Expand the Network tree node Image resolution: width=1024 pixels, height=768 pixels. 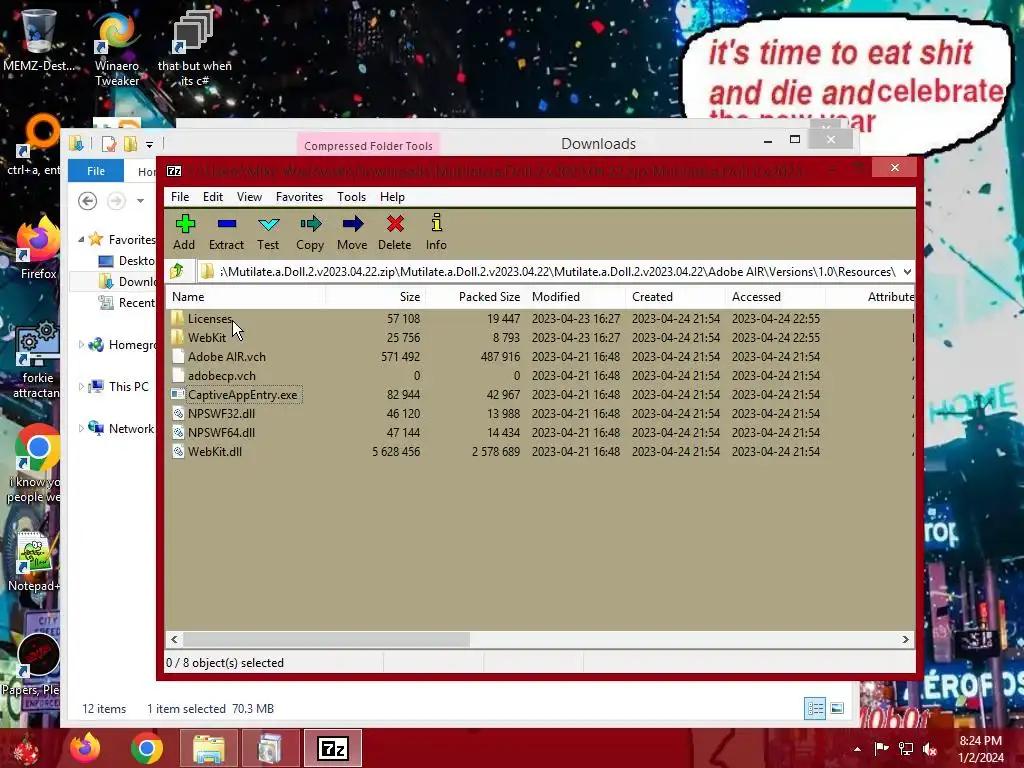tap(81, 428)
